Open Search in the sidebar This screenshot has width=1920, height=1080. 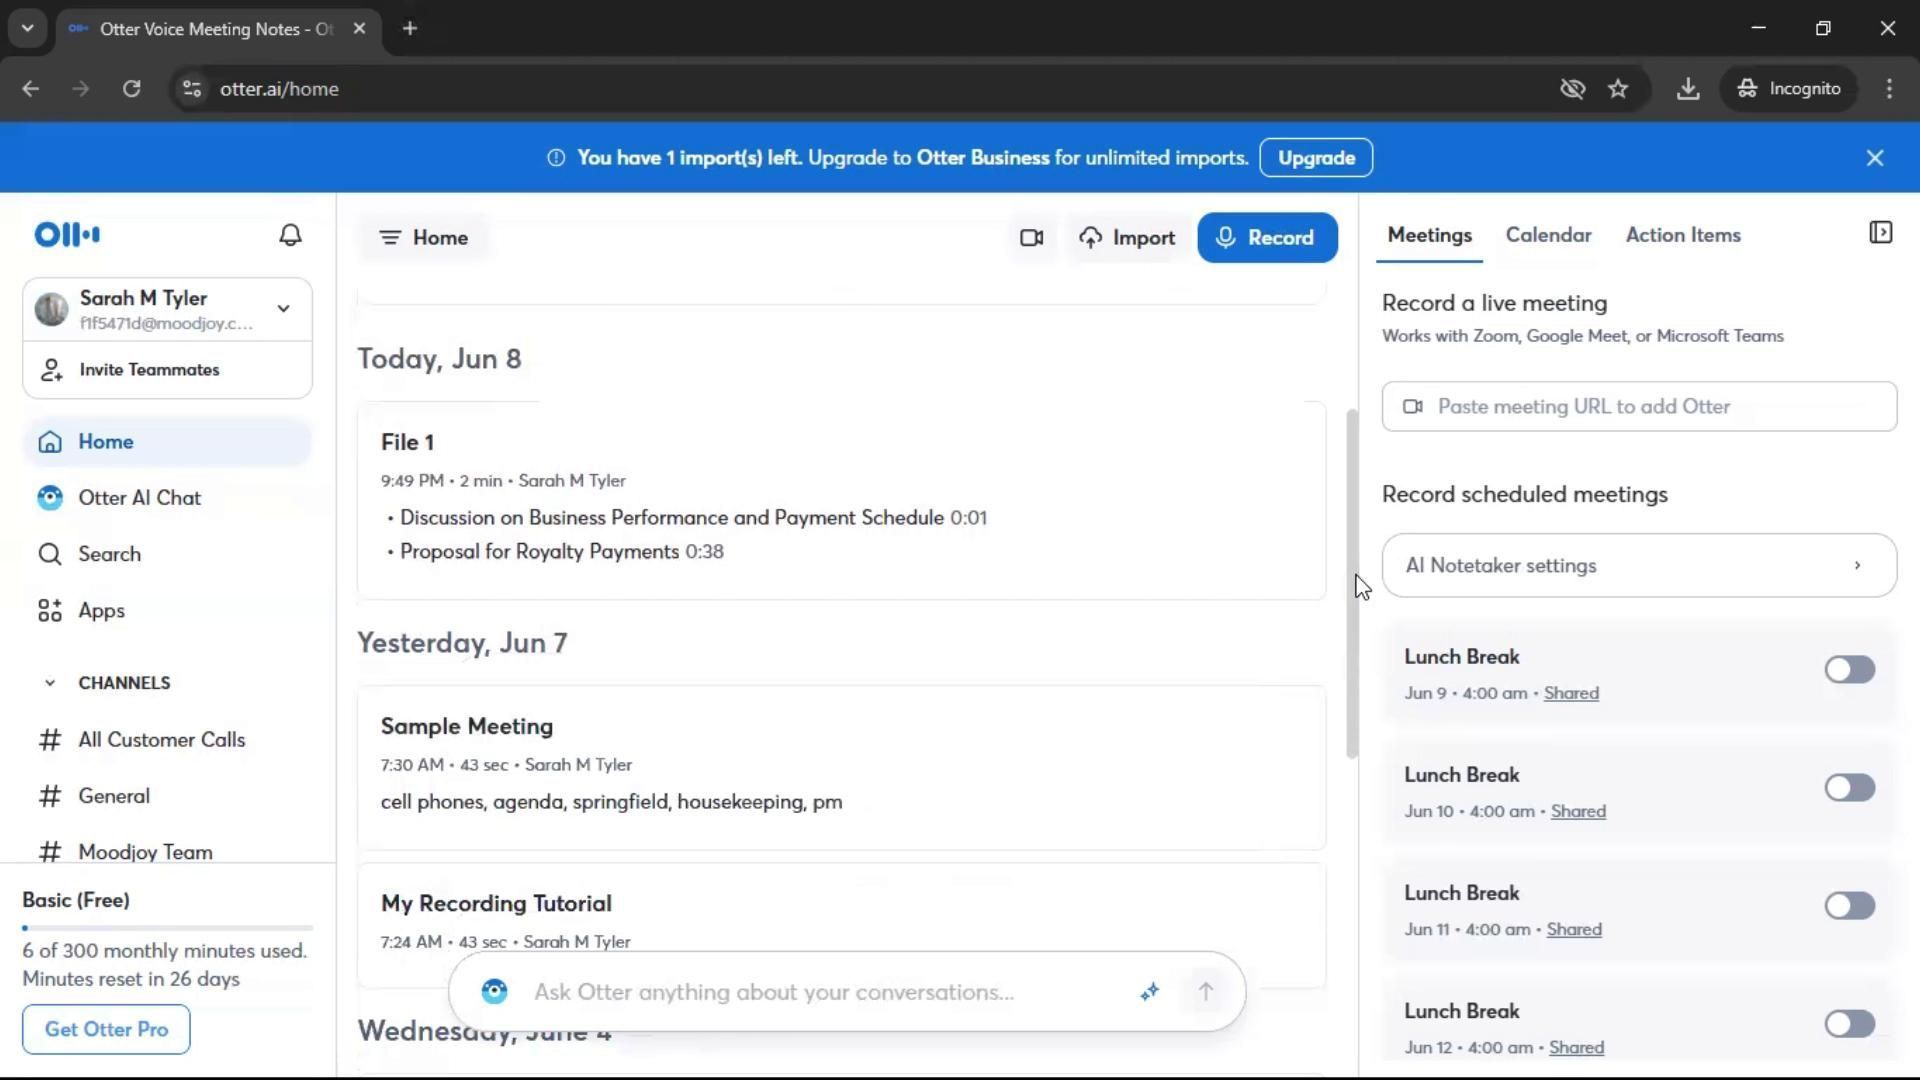[109, 554]
